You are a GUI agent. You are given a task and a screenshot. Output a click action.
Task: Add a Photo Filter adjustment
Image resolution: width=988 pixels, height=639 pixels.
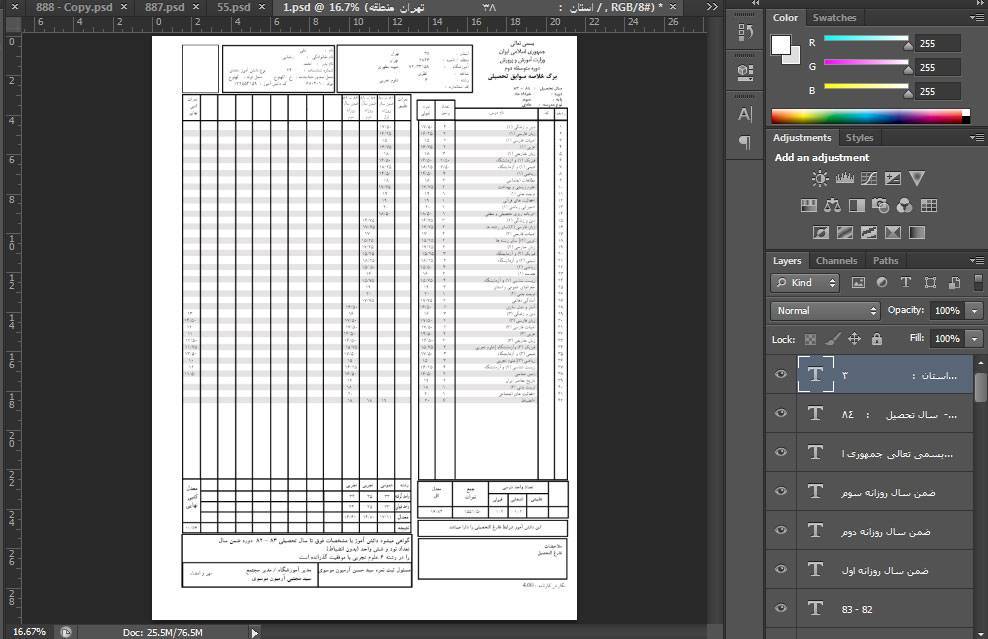click(x=880, y=205)
